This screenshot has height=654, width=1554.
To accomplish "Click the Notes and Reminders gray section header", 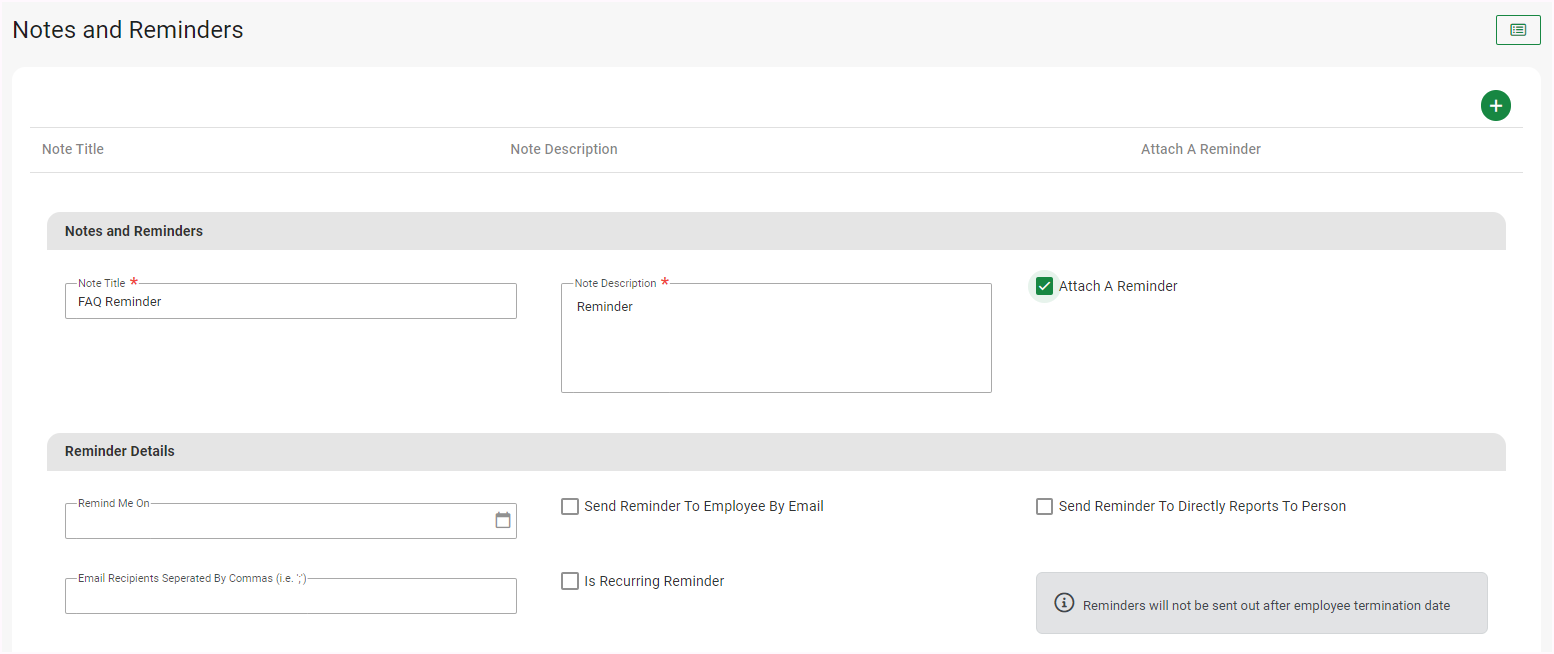I will [x=134, y=231].
